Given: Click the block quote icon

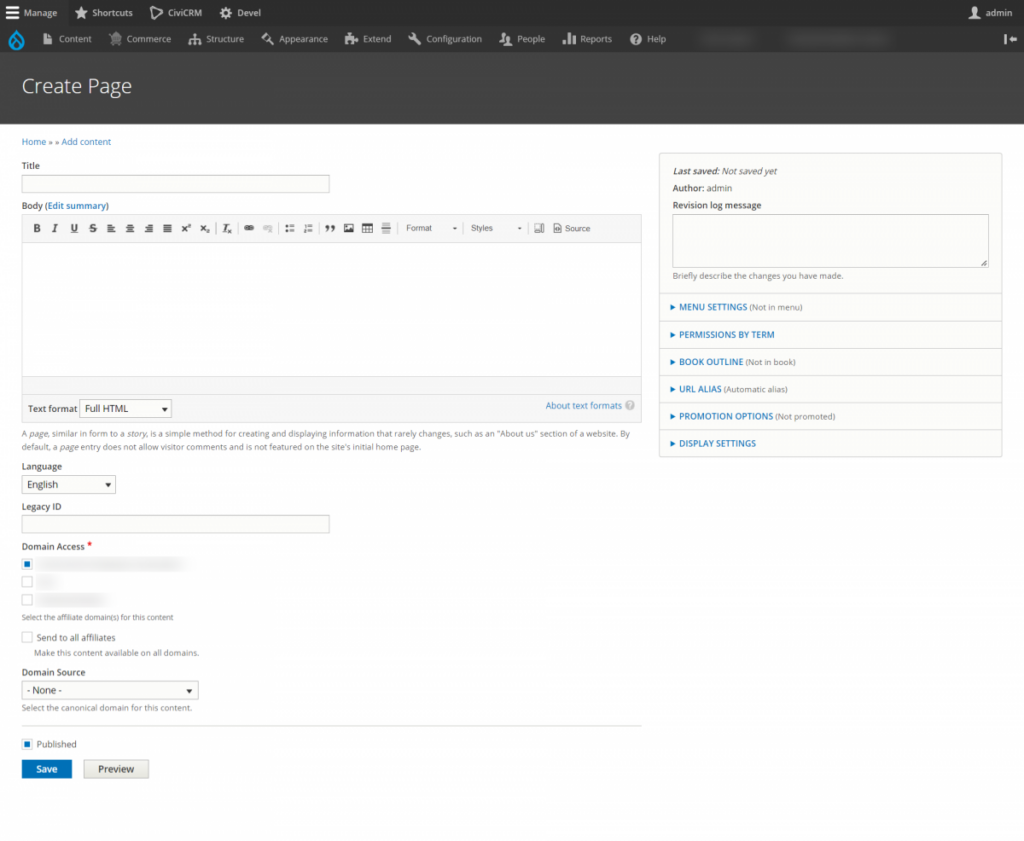Looking at the screenshot, I should pos(330,228).
